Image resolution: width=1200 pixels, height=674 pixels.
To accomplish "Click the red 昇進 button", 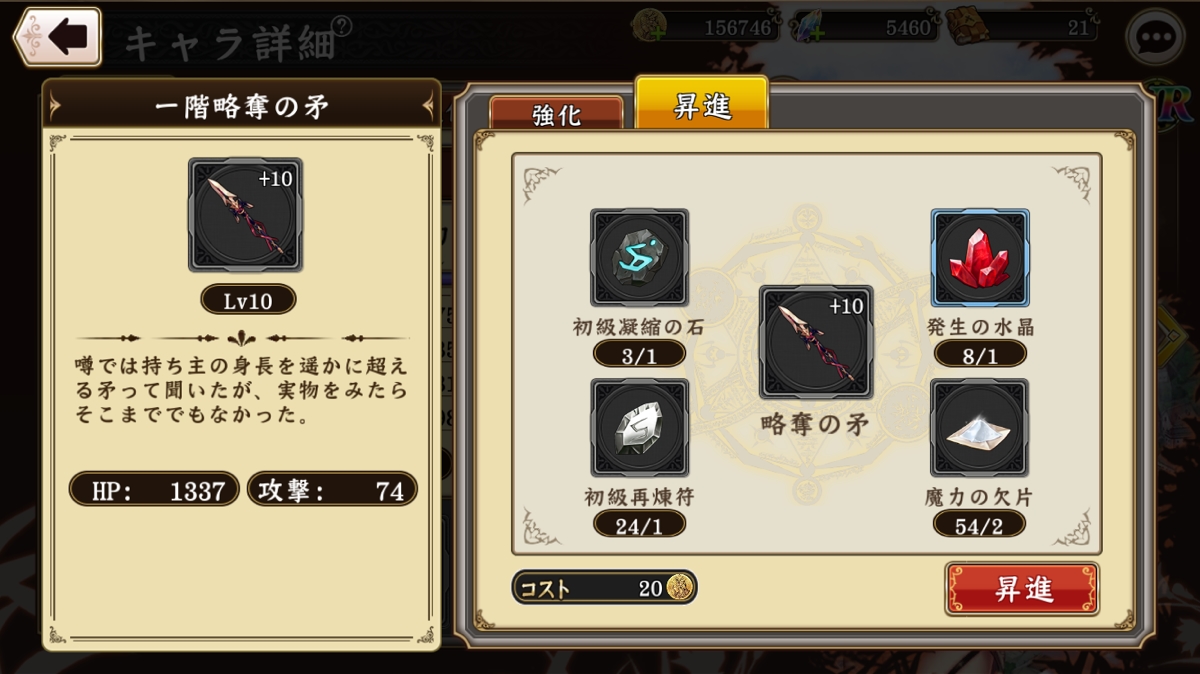I will pyautogui.click(x=1022, y=589).
